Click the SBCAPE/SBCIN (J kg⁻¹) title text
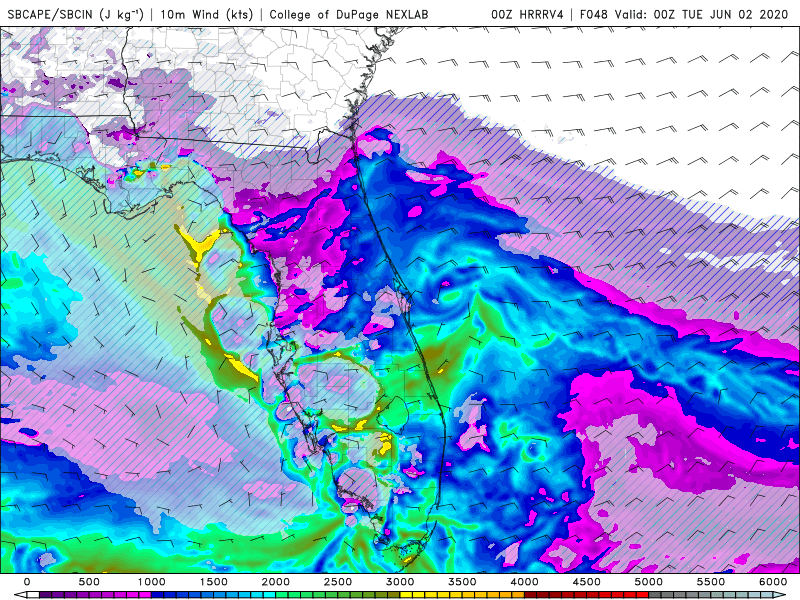This screenshot has width=800, height=600. point(76,14)
